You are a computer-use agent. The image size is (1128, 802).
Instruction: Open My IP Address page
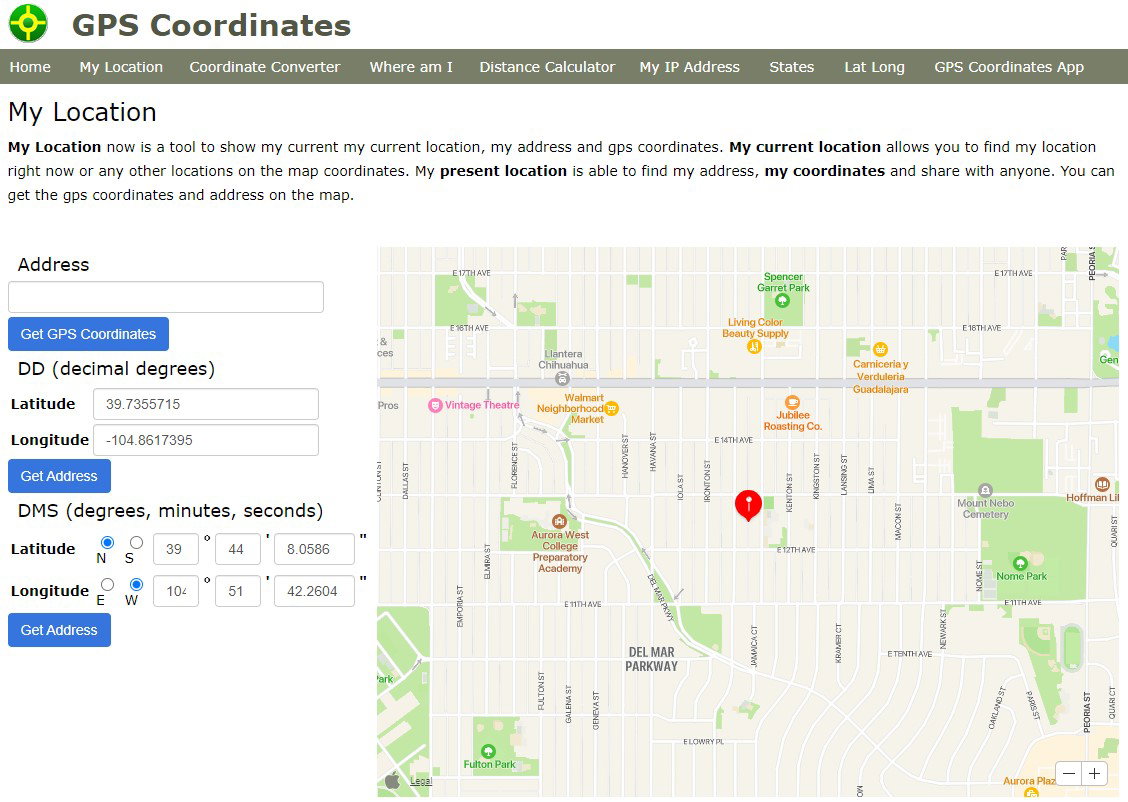(689, 67)
